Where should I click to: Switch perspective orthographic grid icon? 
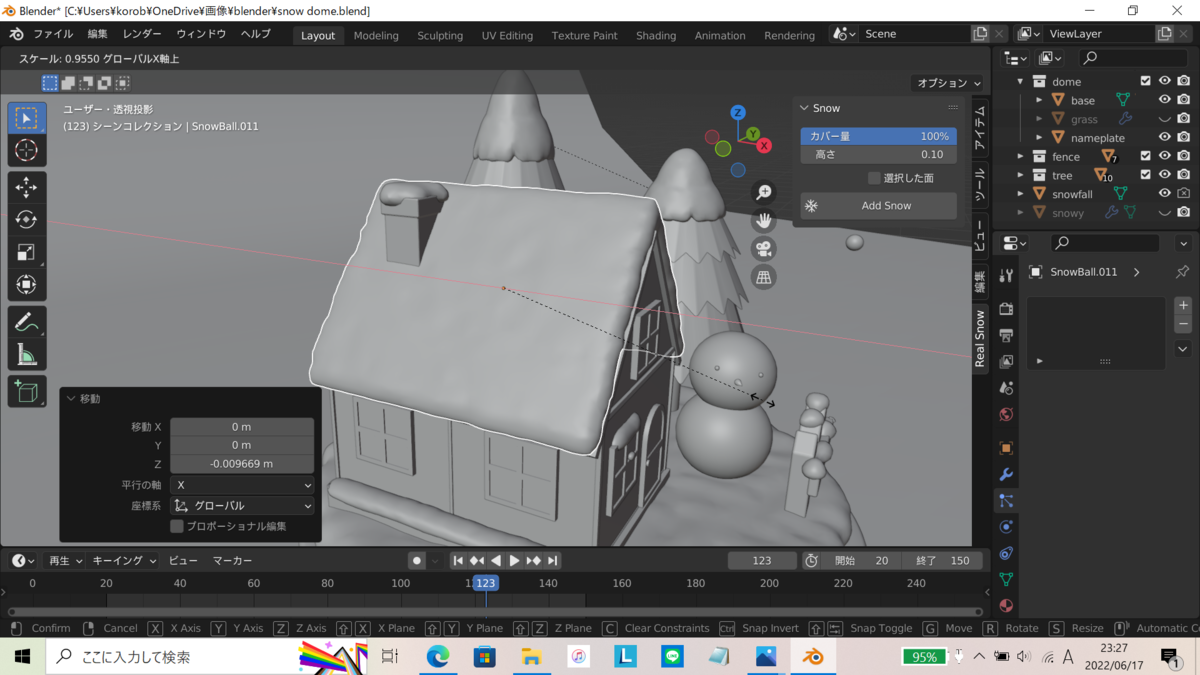click(764, 278)
